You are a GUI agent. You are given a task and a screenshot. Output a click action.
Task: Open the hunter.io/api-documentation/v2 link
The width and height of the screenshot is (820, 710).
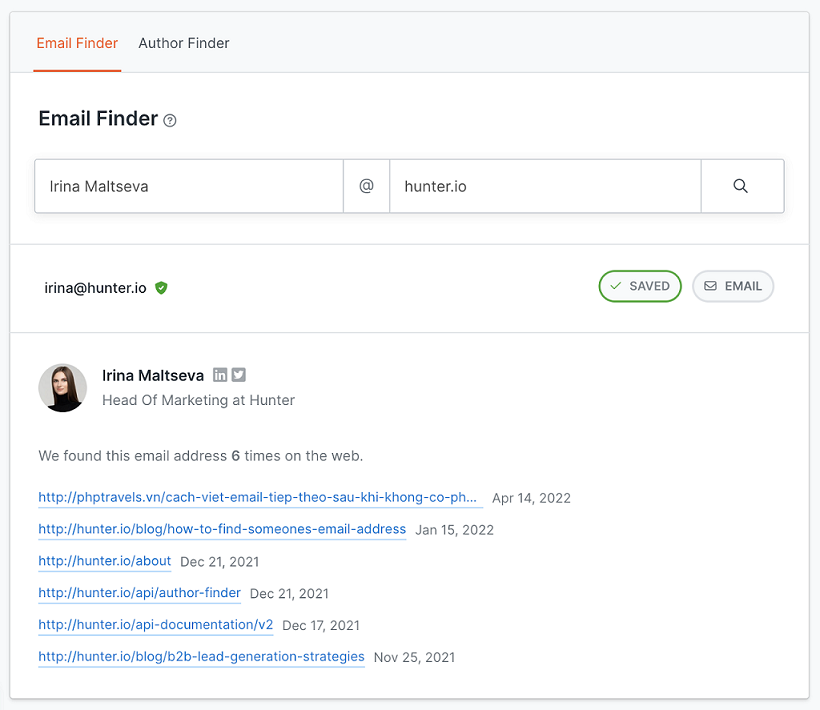coord(155,625)
